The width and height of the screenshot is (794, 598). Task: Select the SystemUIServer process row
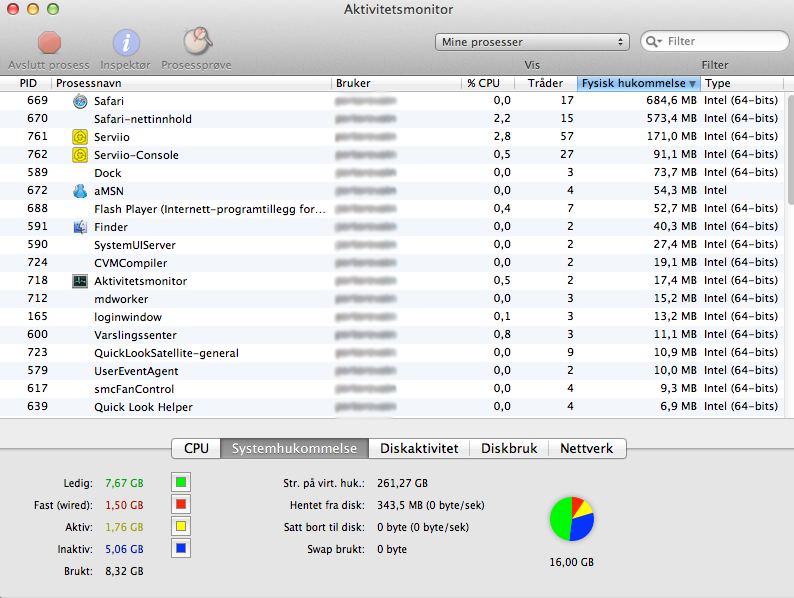click(x=392, y=245)
